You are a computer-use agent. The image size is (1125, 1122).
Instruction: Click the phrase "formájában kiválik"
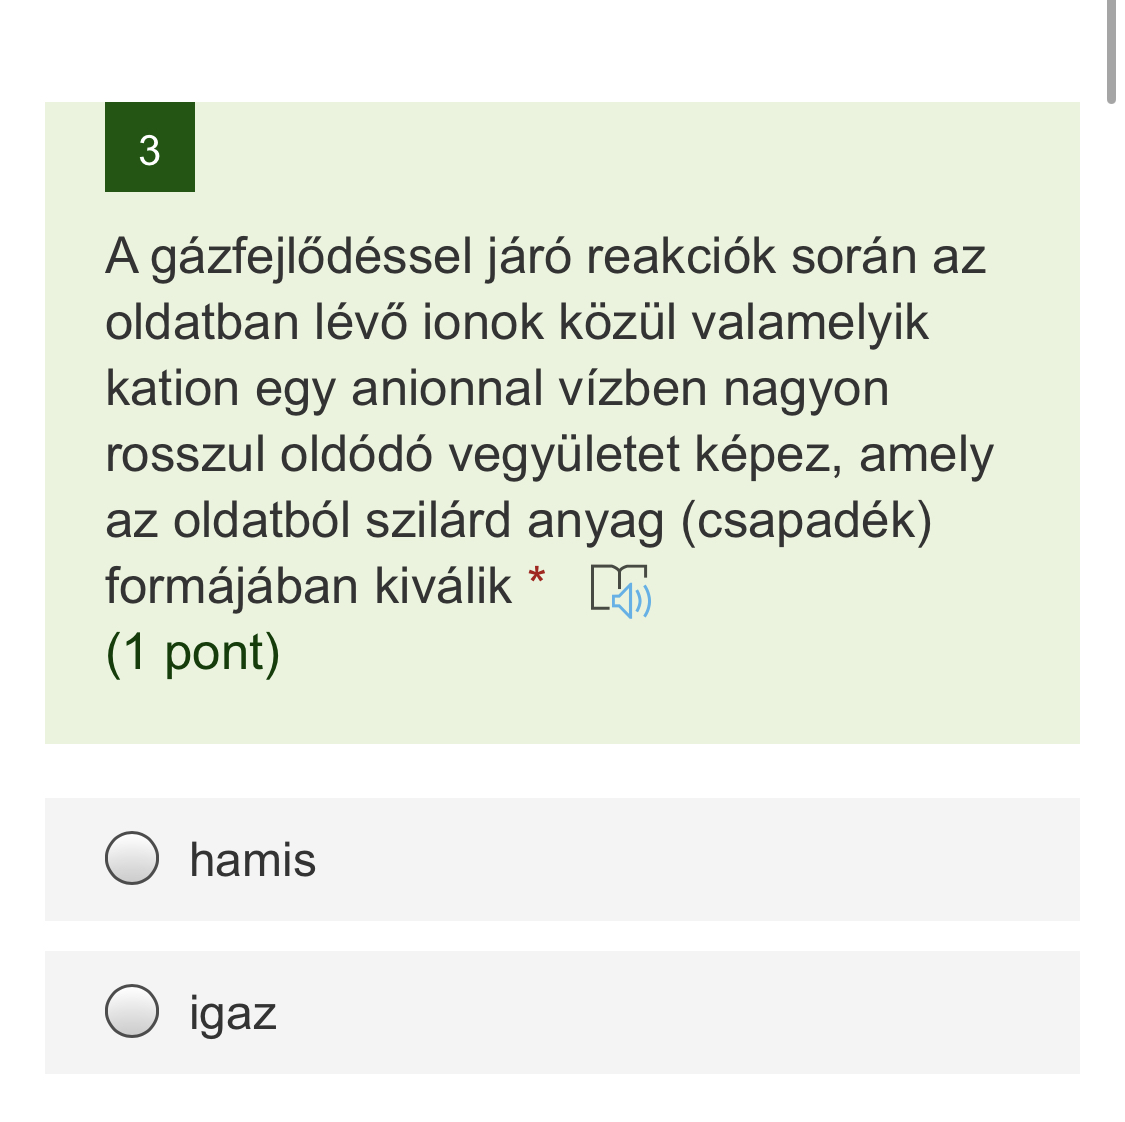(x=308, y=587)
